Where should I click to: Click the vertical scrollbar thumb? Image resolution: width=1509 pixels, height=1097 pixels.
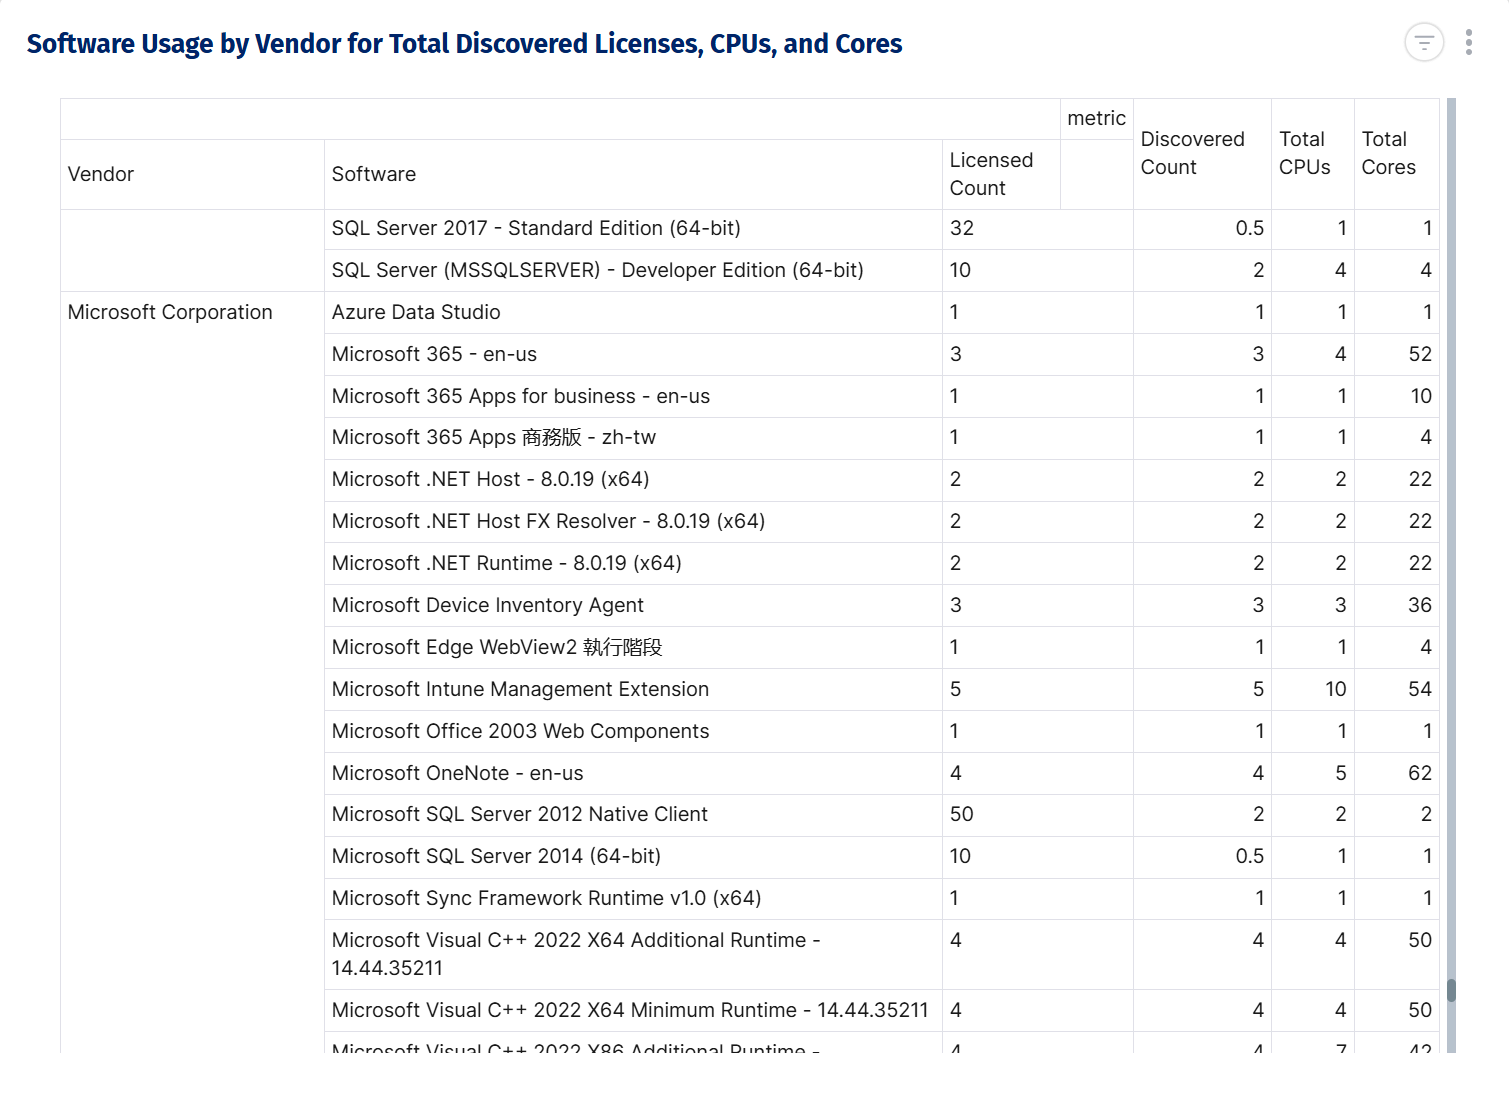point(1450,990)
